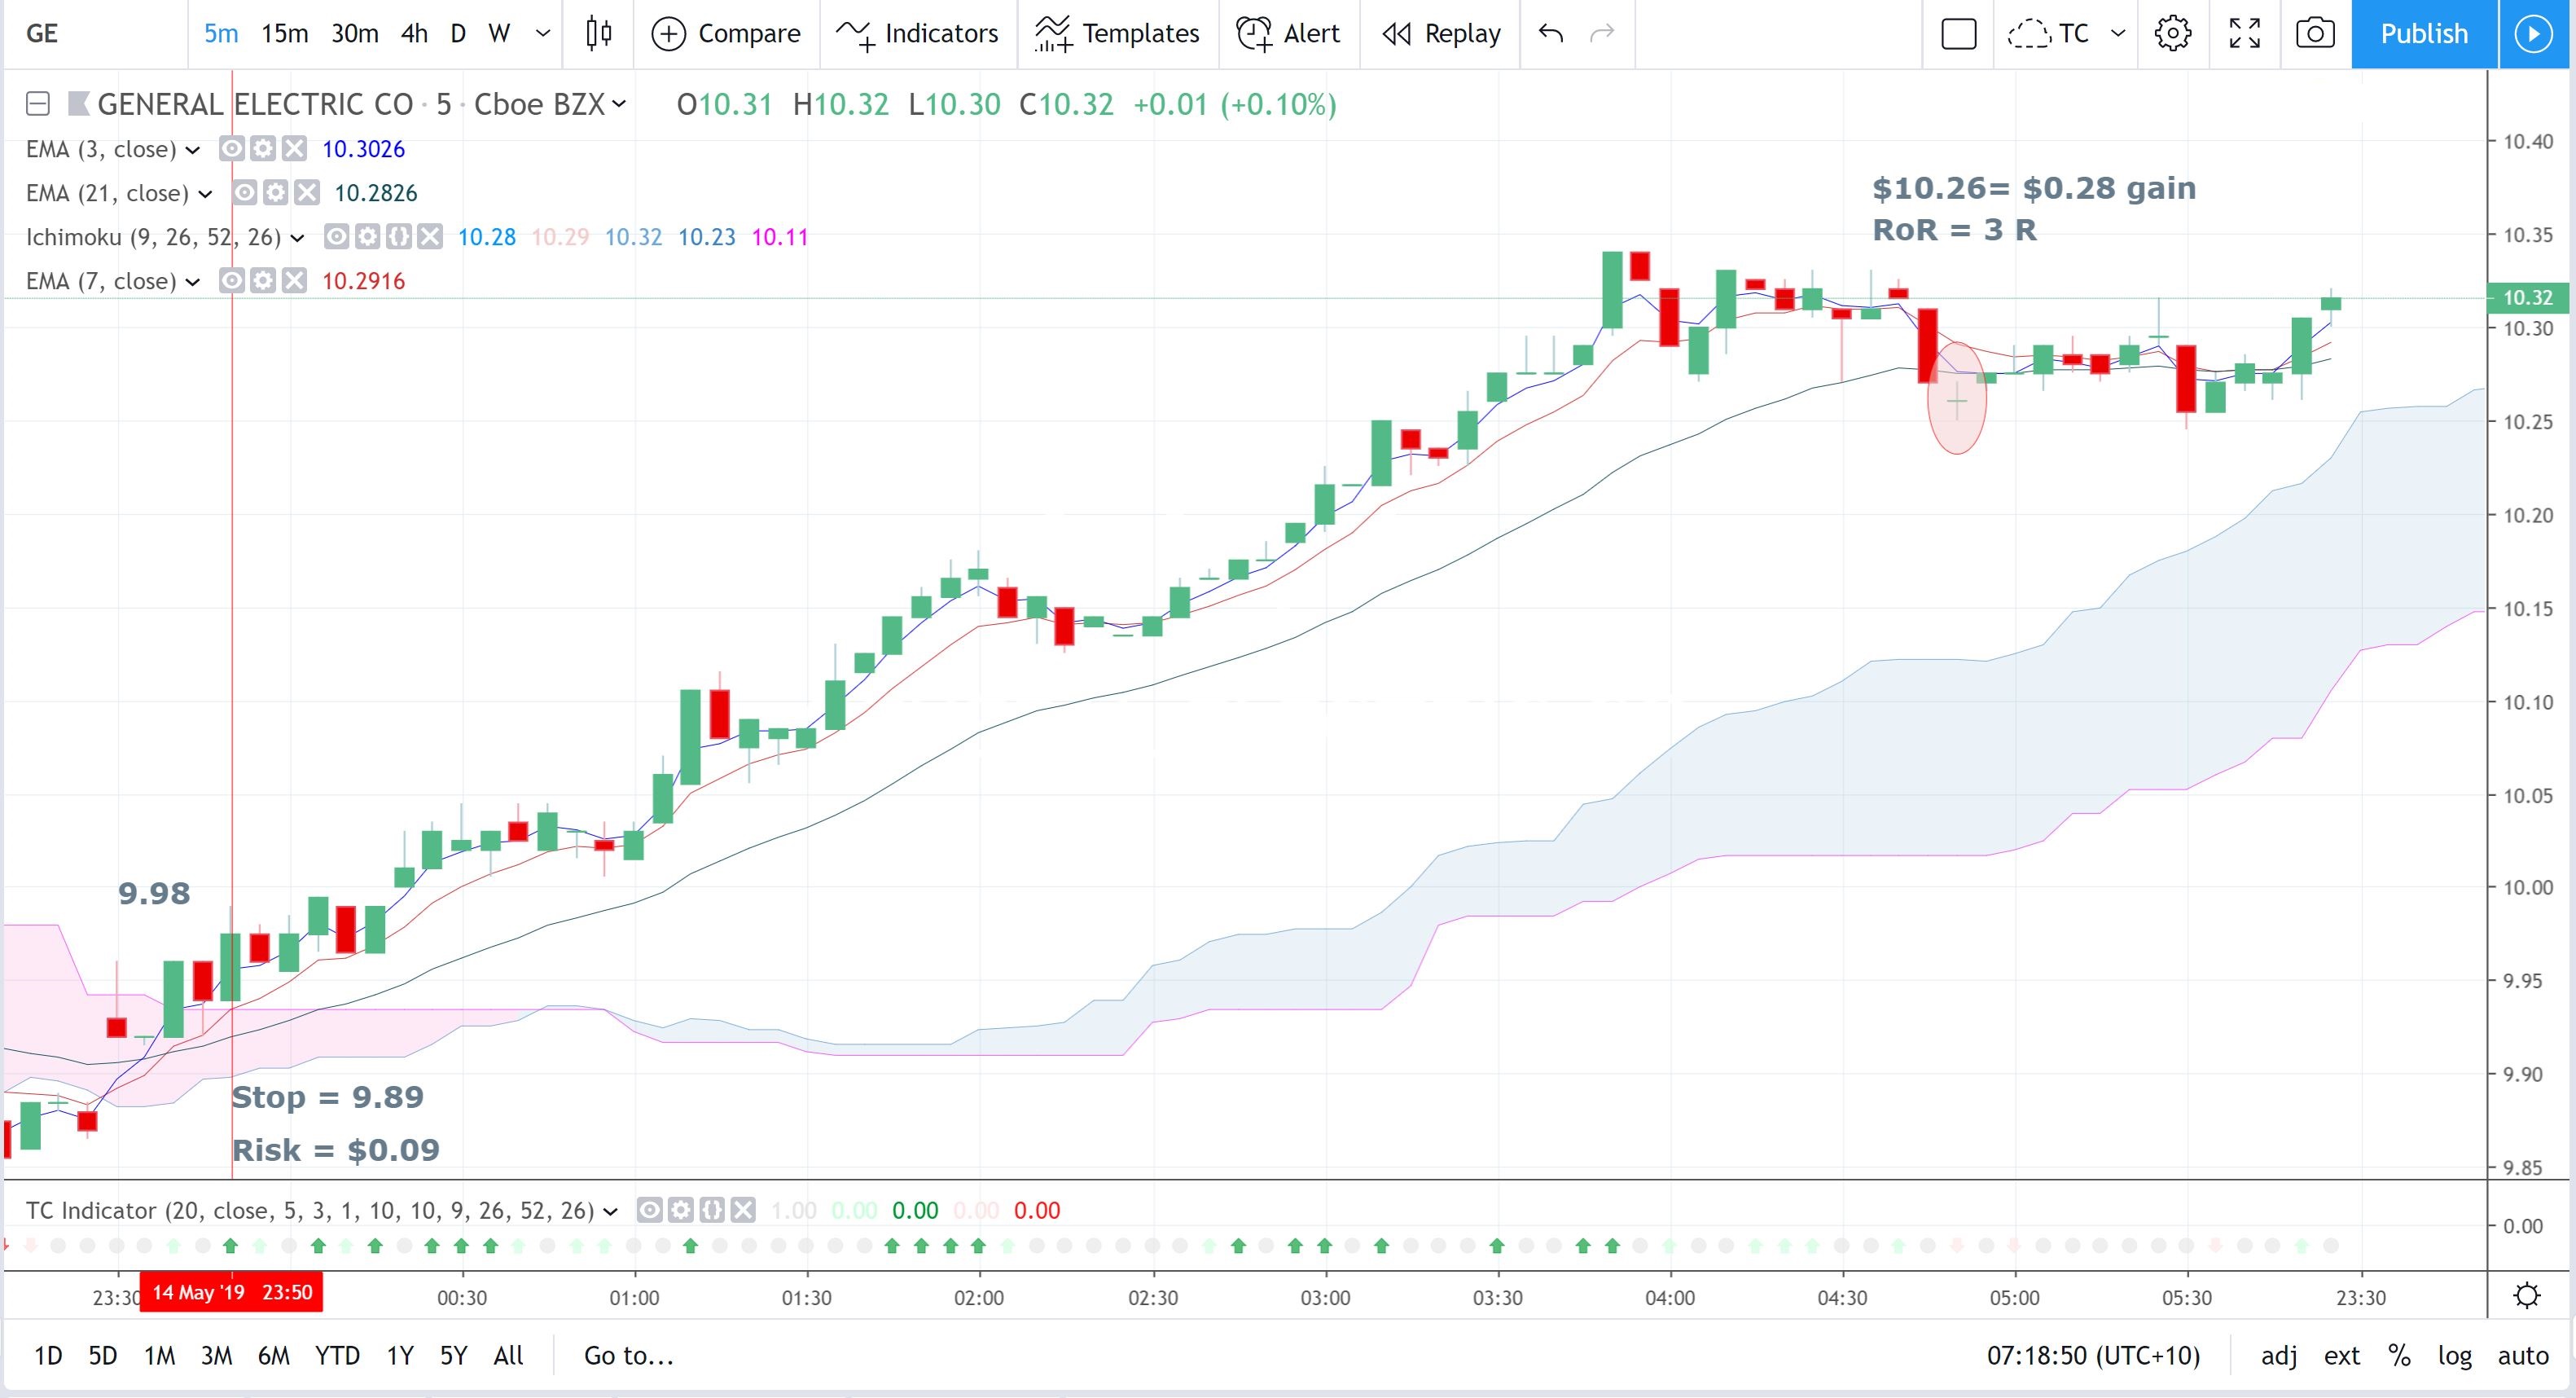Open the candlestick chart style selector
2576x1398 pixels.
(x=598, y=33)
